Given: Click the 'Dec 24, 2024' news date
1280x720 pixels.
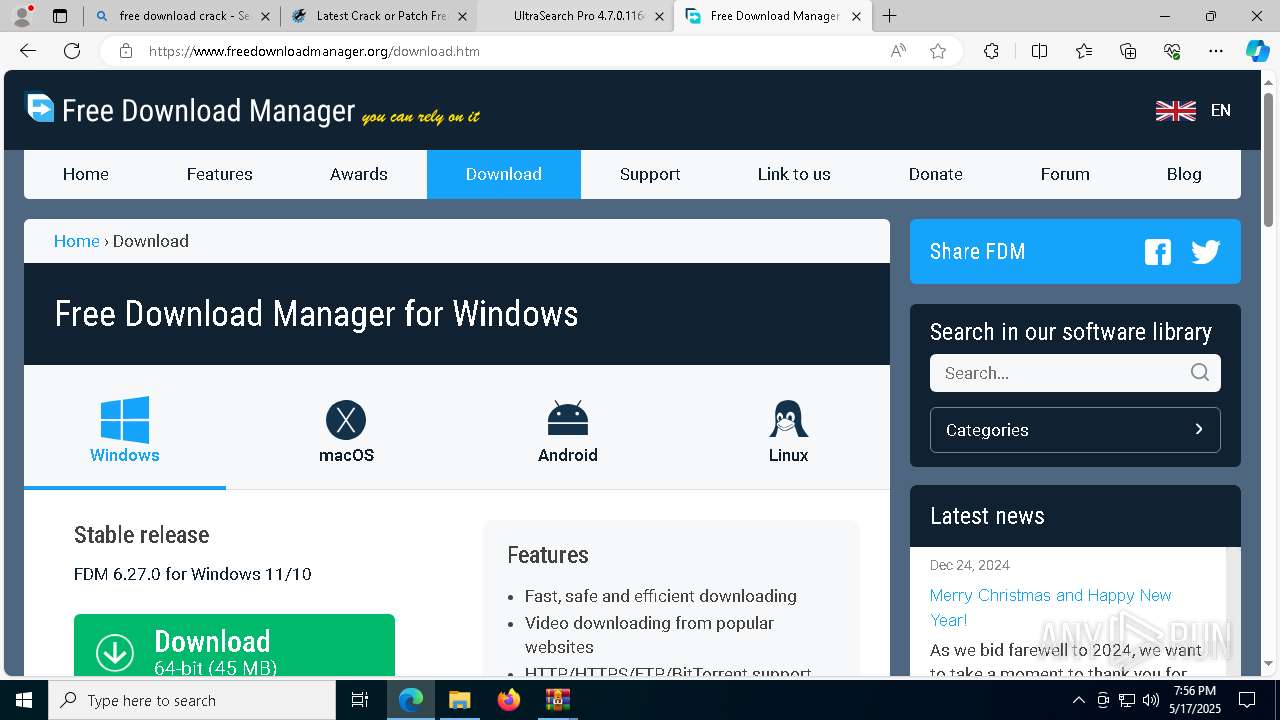Looking at the screenshot, I should click(970, 565).
